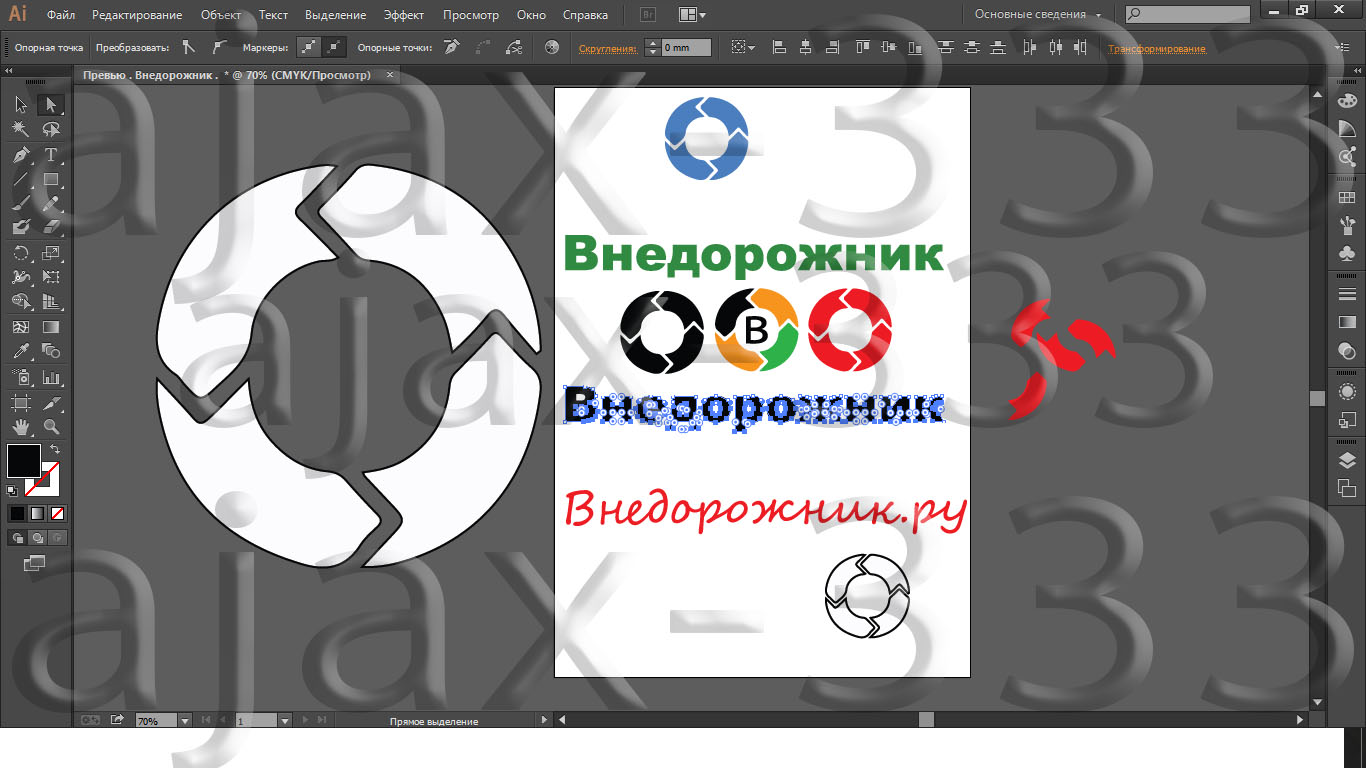Remove selected anchor points icon
Screen dimensions: 1366x768
[x=452, y=47]
